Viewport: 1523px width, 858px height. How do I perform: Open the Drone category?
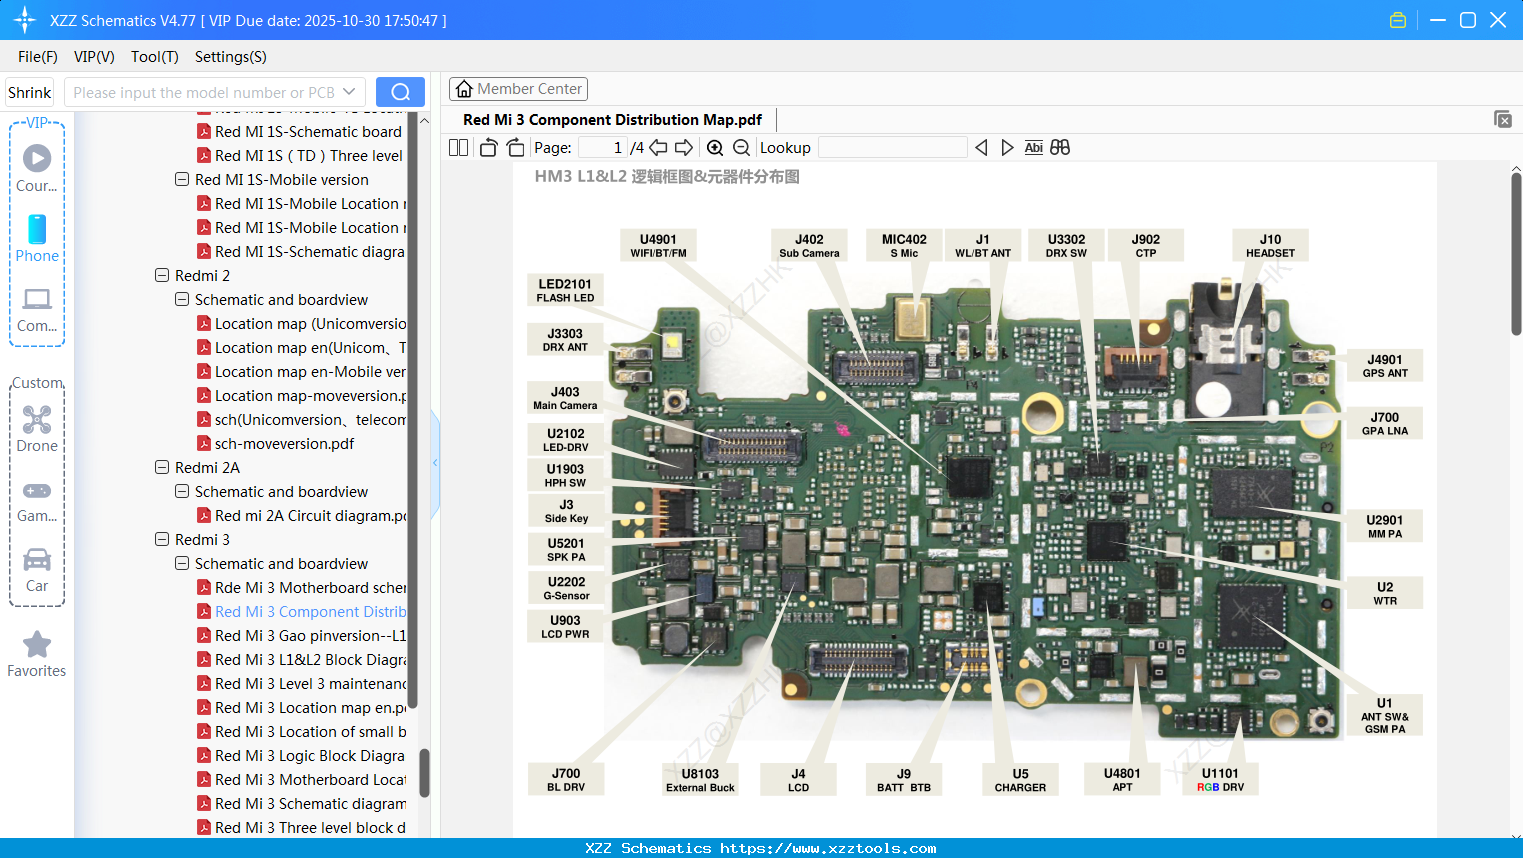click(x=37, y=429)
